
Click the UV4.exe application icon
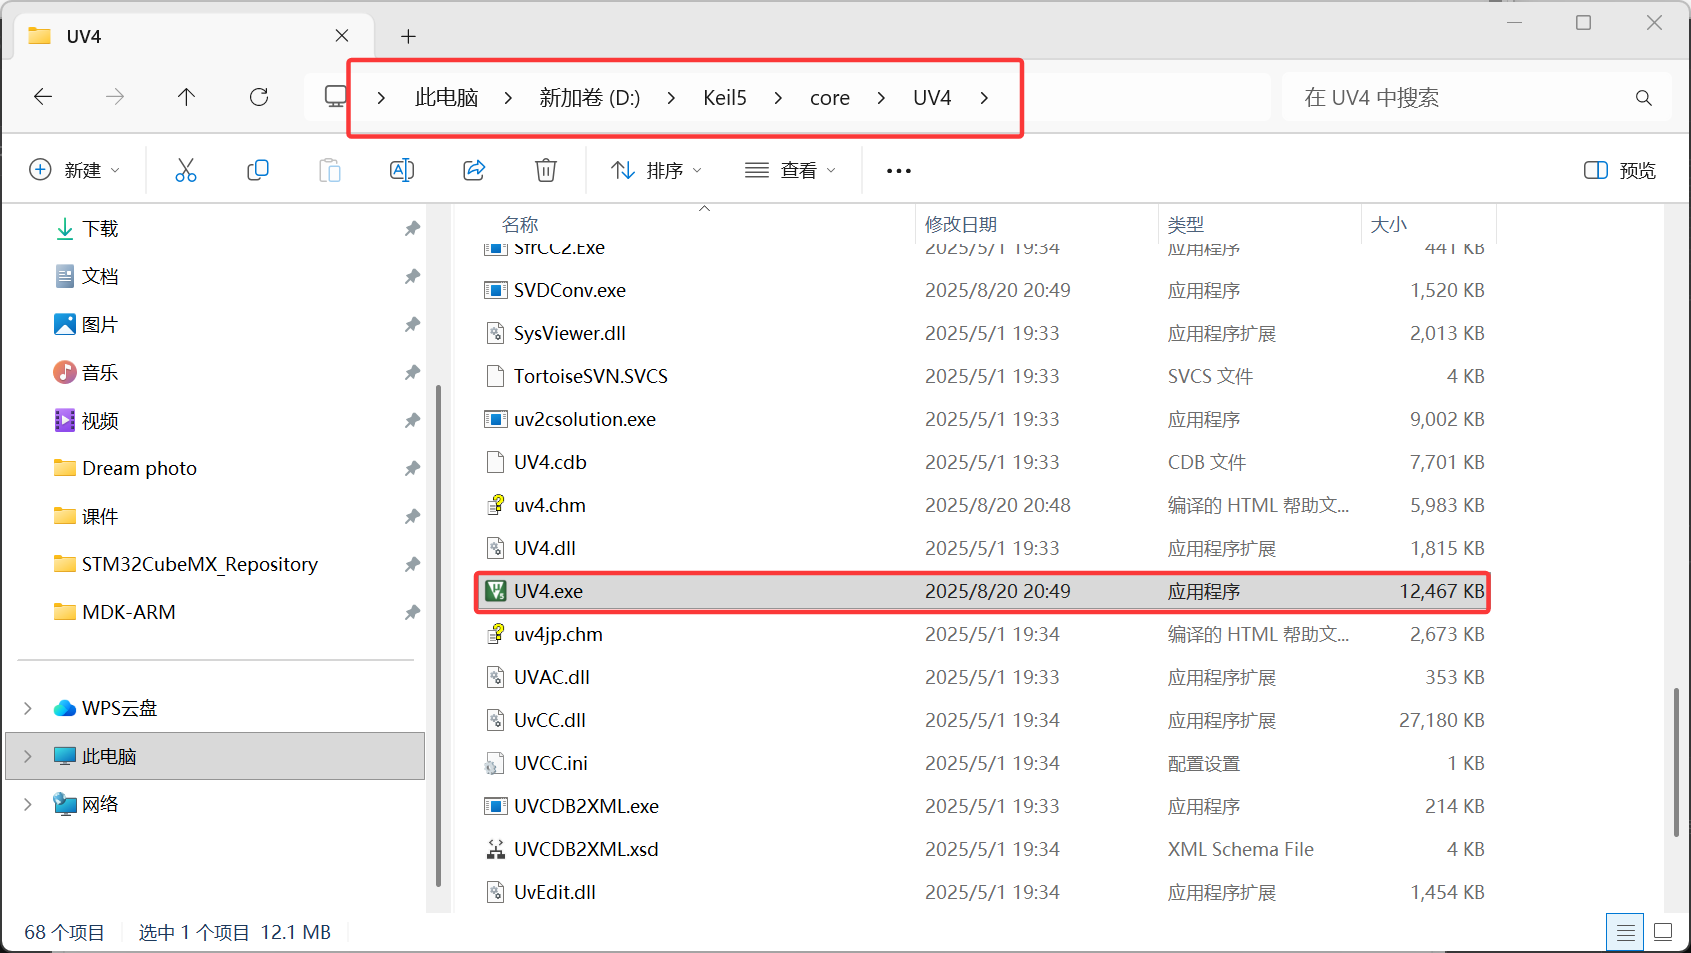(495, 591)
